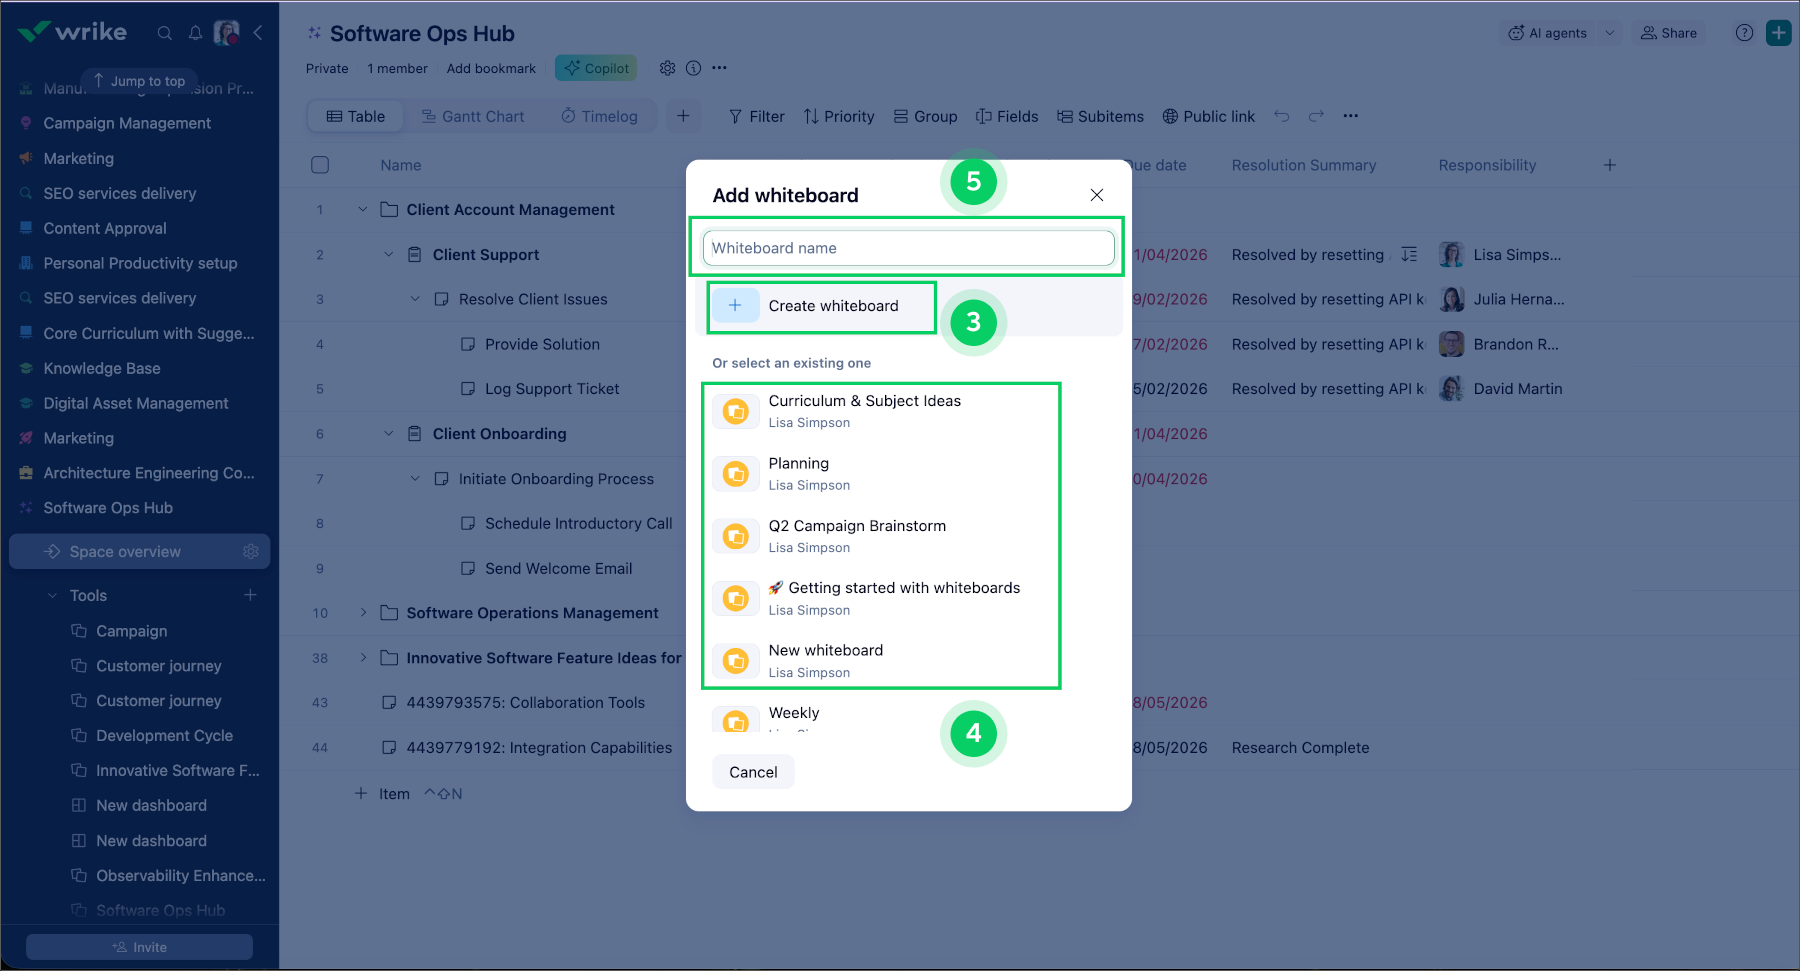
Task: Expand Innovative Software Feature Ideas folder
Action: click(x=363, y=658)
